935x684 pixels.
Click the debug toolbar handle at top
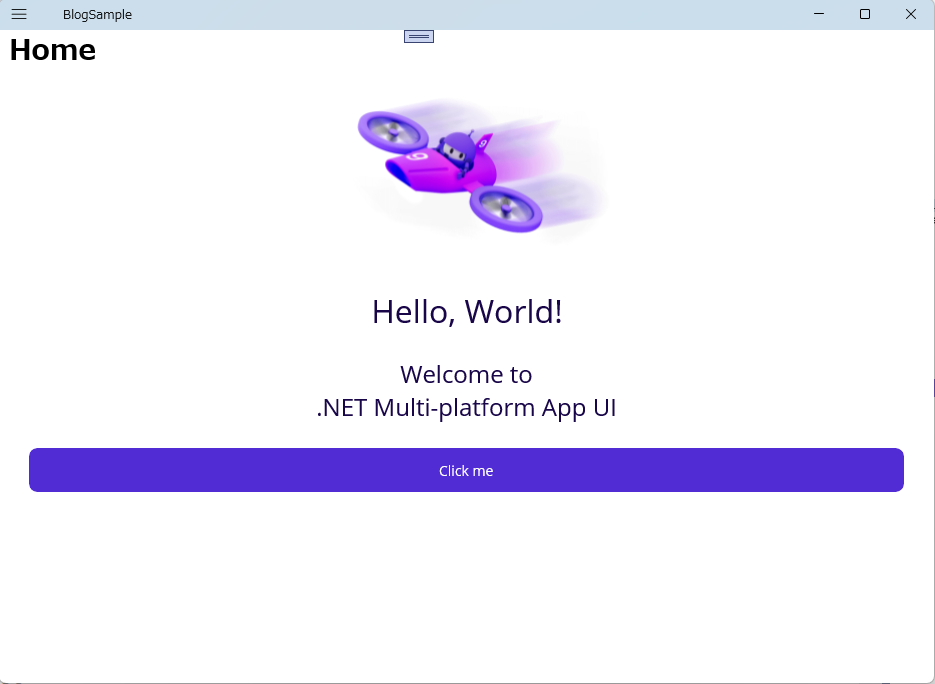pyautogui.click(x=419, y=36)
